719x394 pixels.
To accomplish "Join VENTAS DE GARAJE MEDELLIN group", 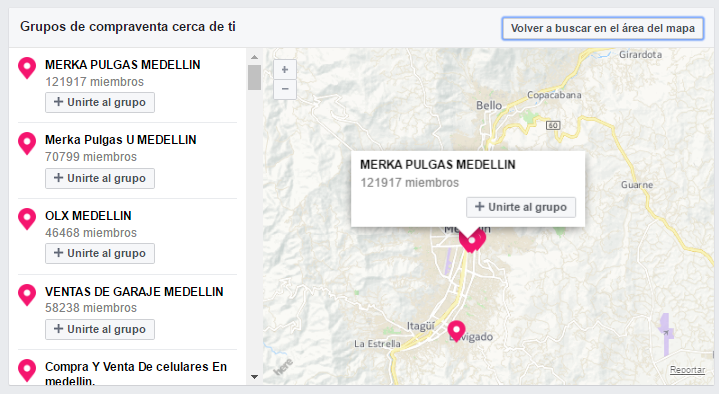I will [100, 329].
